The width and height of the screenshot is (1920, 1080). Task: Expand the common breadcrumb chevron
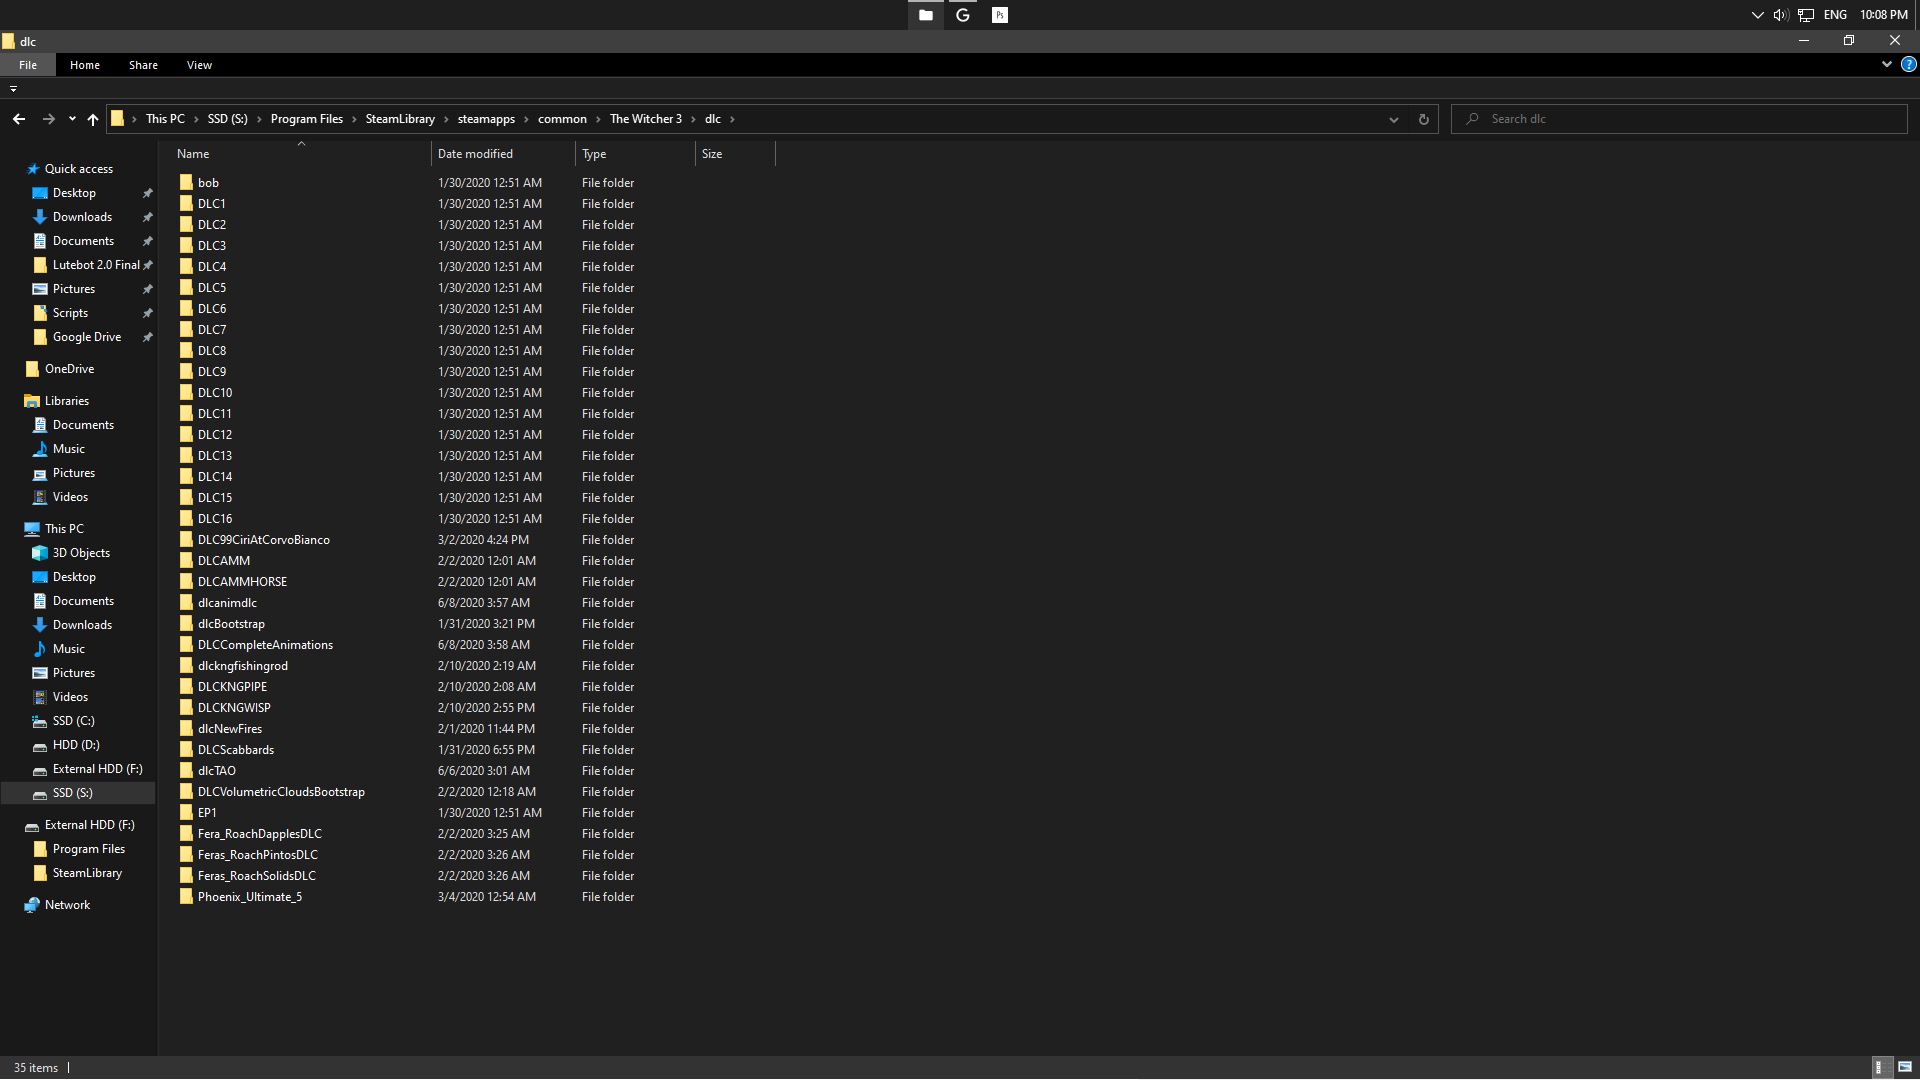[x=599, y=119]
